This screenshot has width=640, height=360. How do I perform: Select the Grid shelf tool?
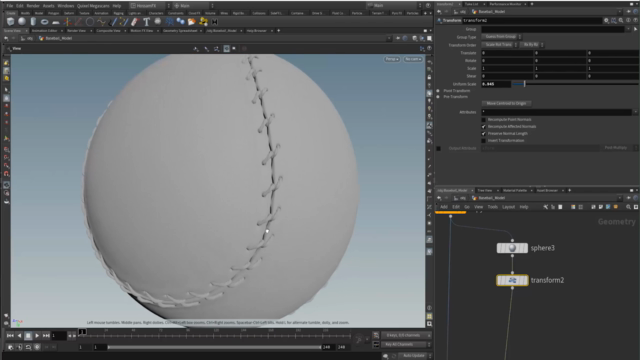point(56,22)
